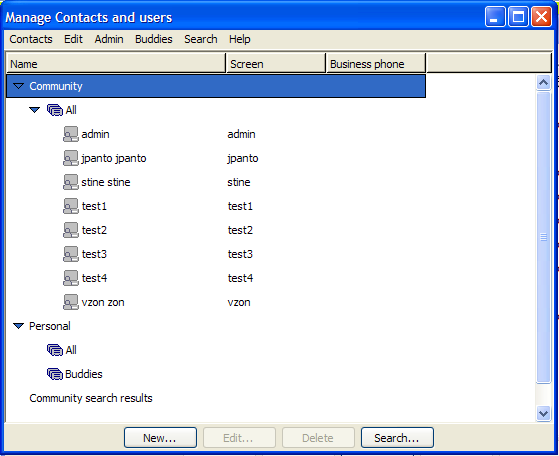Collapse the Personal tree node
Screen dimensions: 559x456
coord(18,326)
